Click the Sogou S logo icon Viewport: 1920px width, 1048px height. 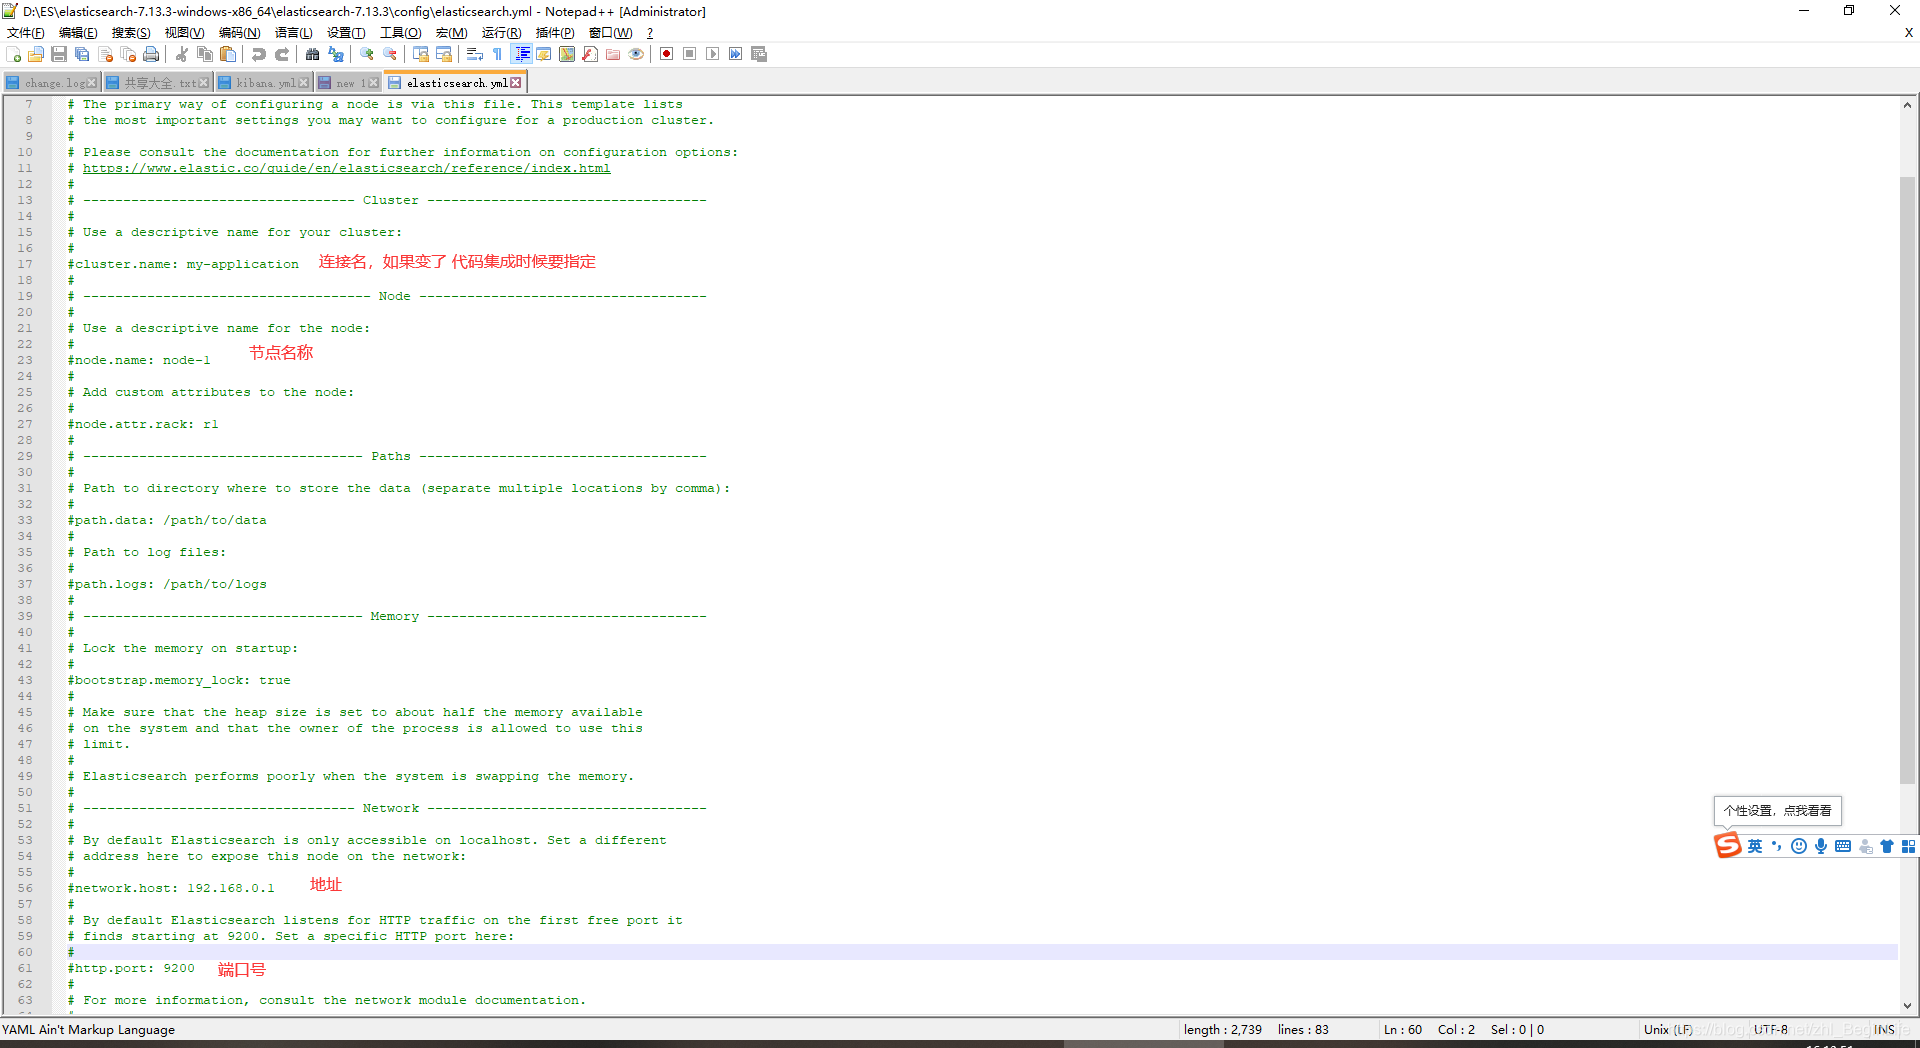click(x=1728, y=846)
